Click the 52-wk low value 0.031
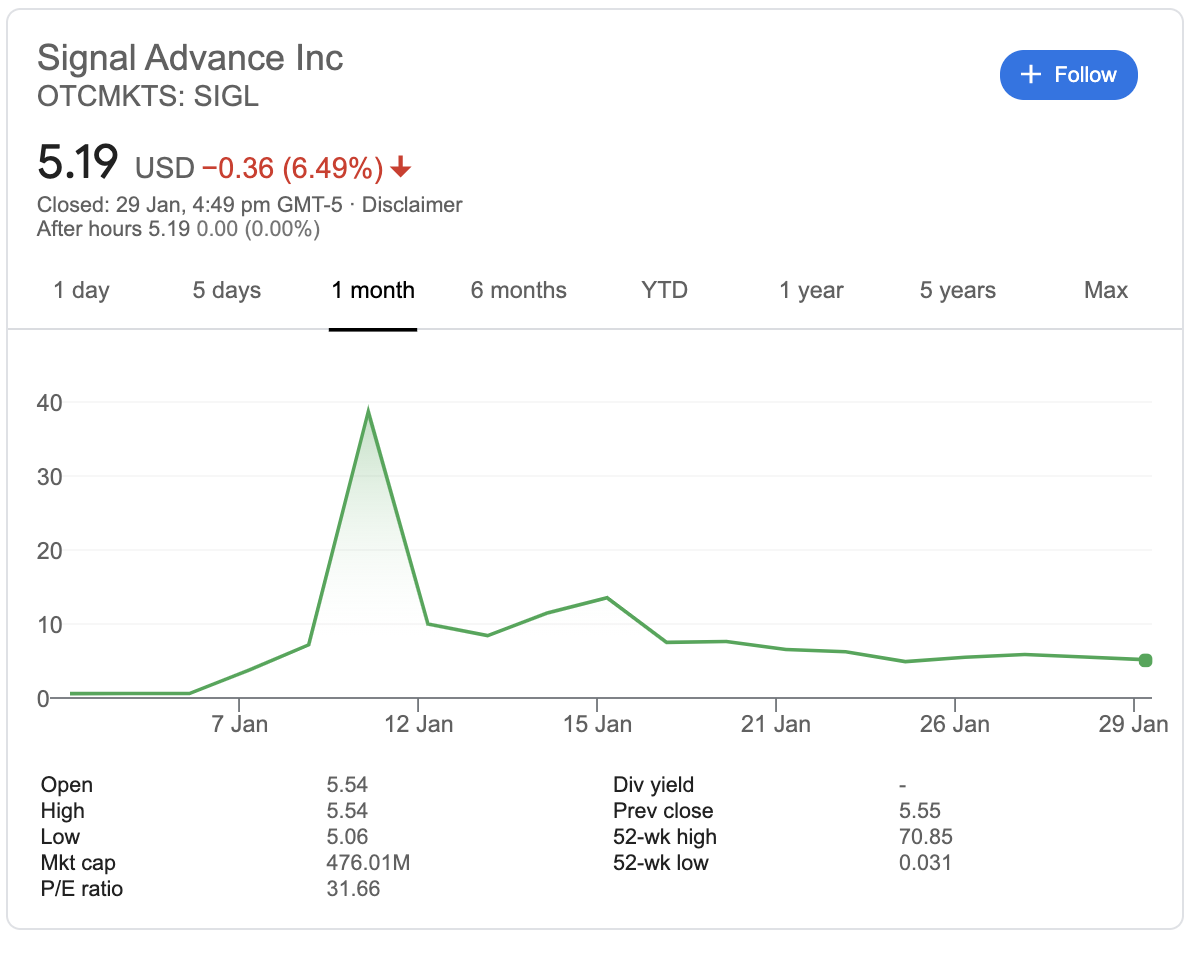The width and height of the screenshot is (1192, 962). [x=924, y=862]
